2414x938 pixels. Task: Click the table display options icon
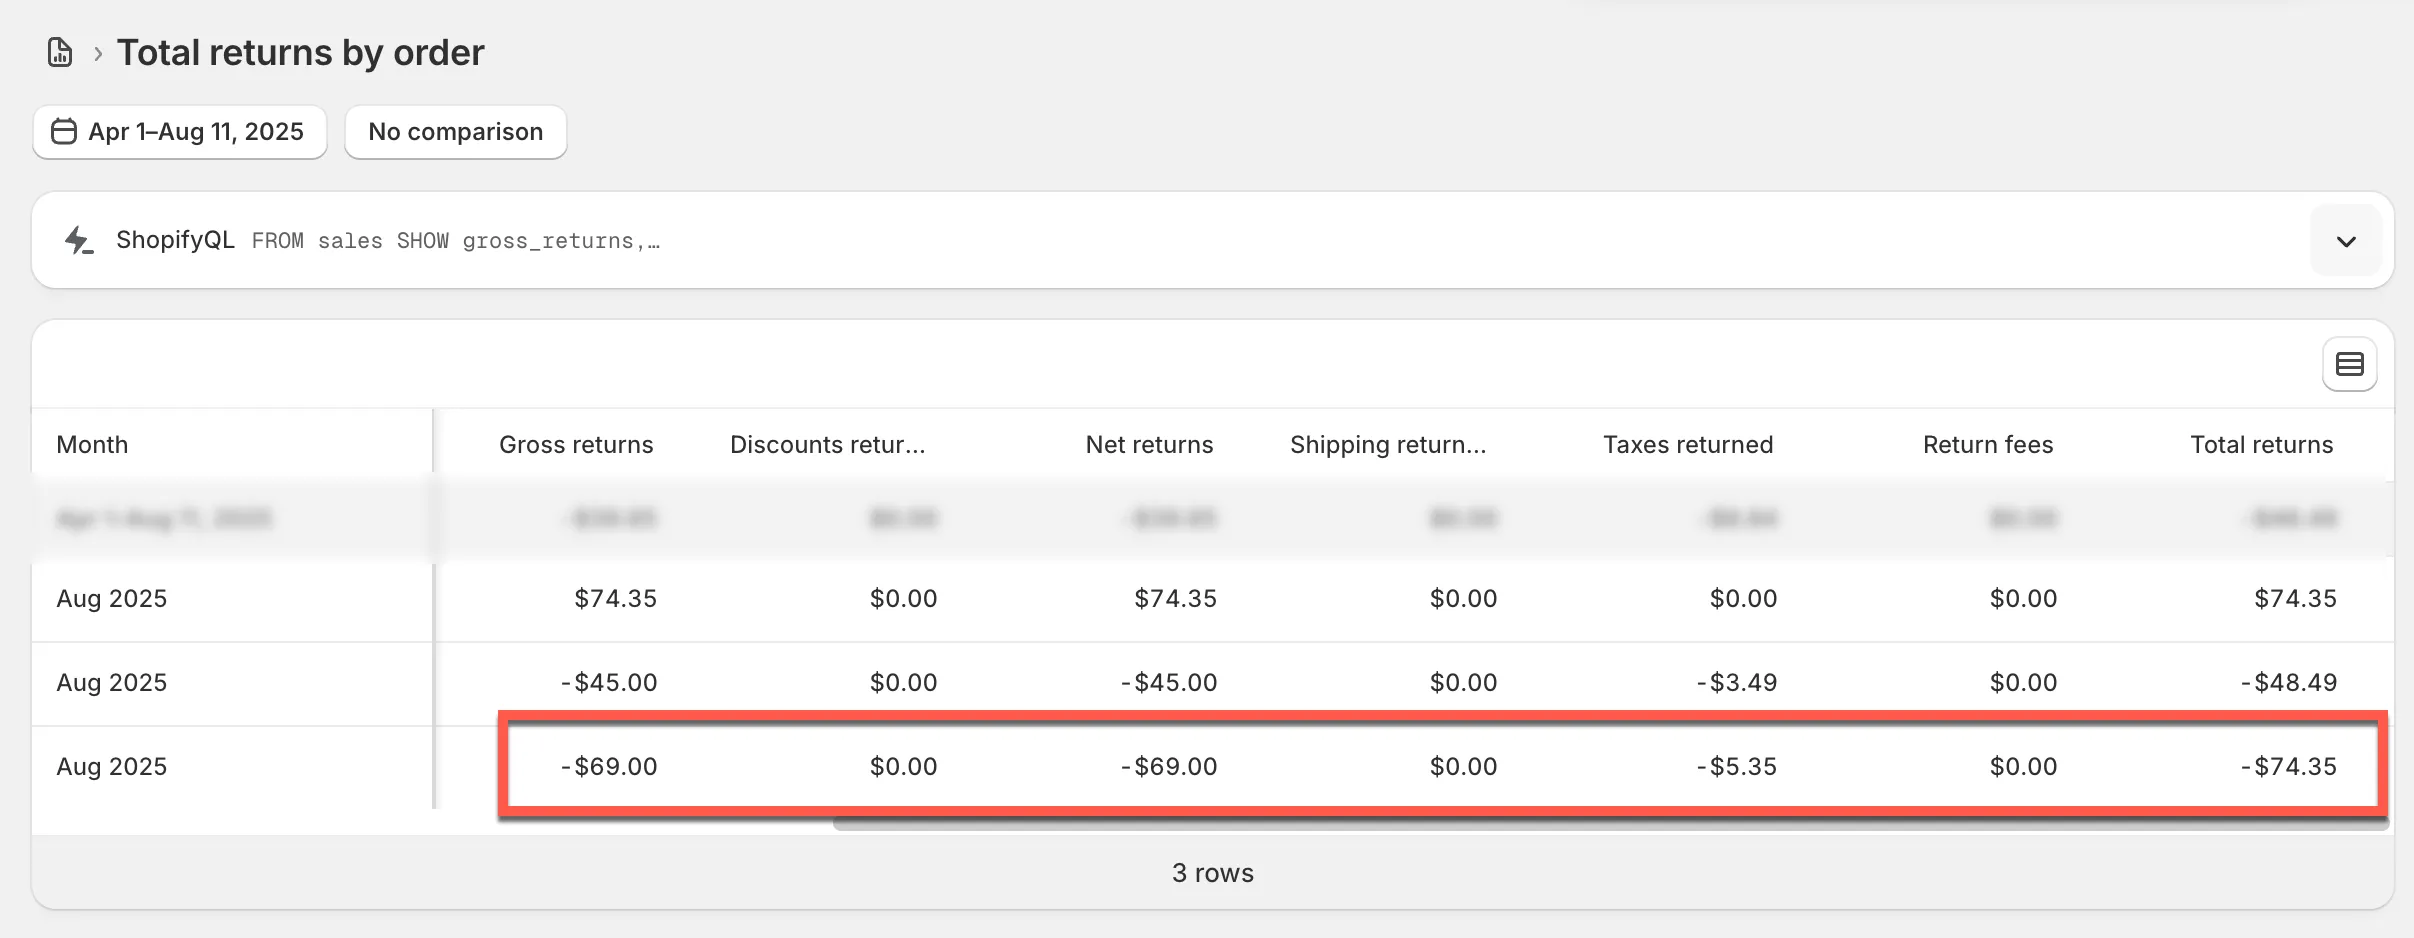click(2348, 363)
